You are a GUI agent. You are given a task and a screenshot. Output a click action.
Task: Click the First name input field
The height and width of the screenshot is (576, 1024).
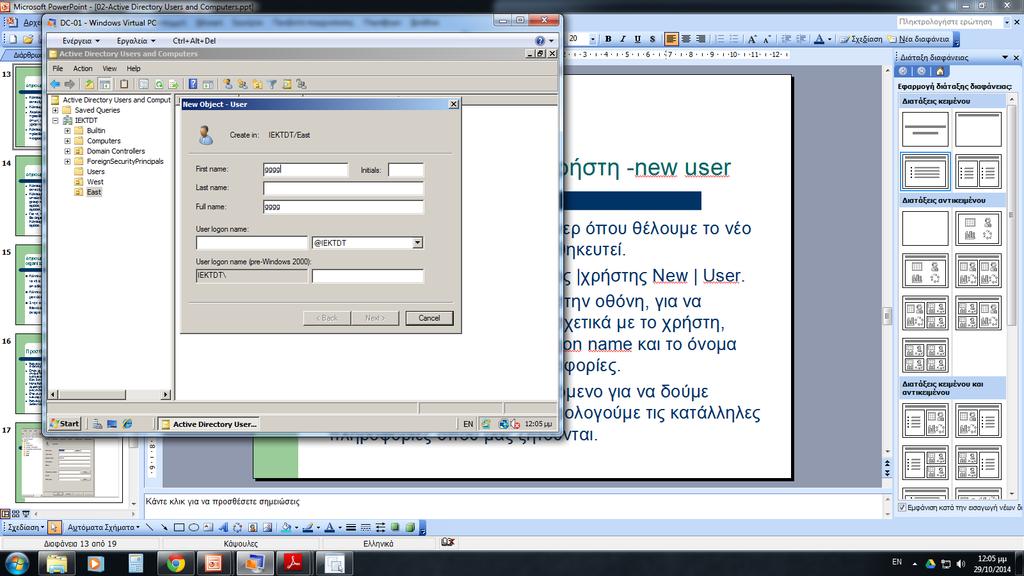305,170
